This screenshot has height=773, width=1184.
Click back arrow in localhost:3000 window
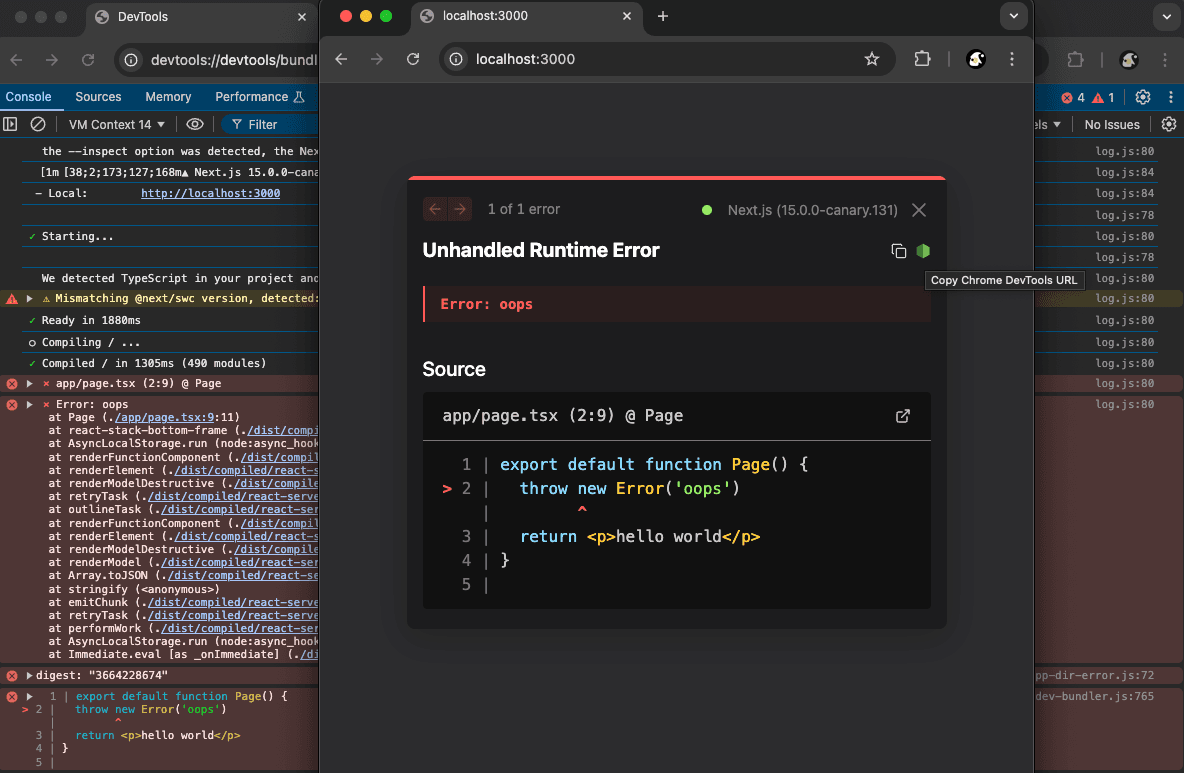pos(341,59)
